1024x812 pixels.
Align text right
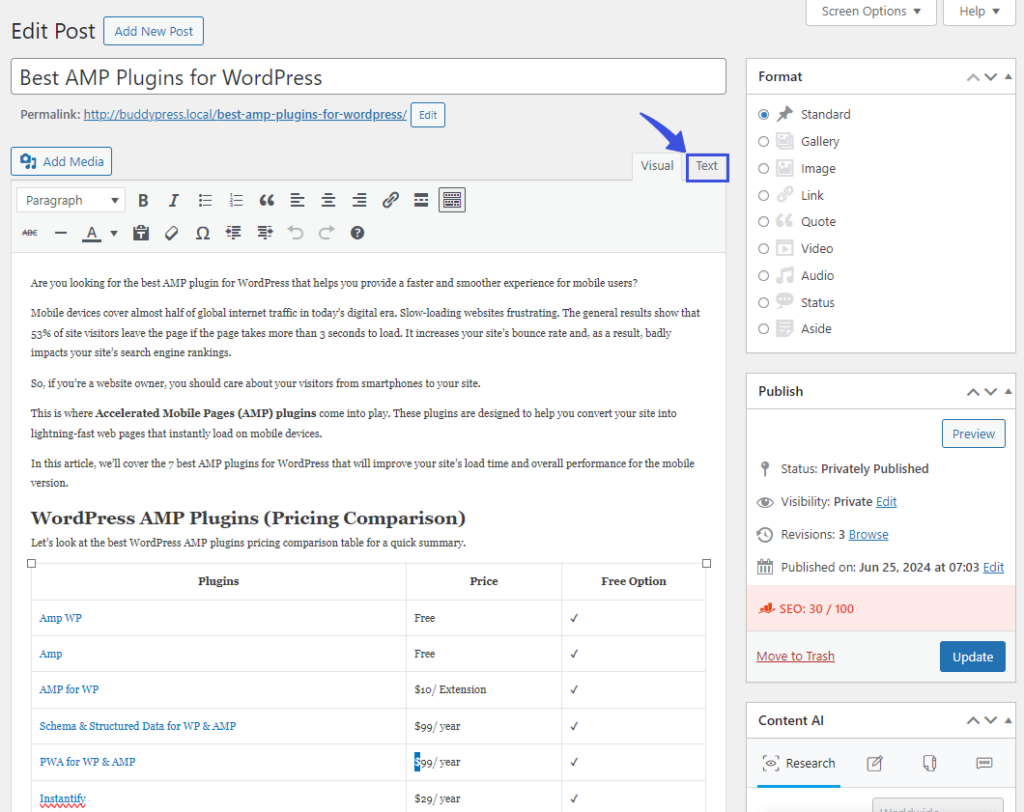(359, 201)
